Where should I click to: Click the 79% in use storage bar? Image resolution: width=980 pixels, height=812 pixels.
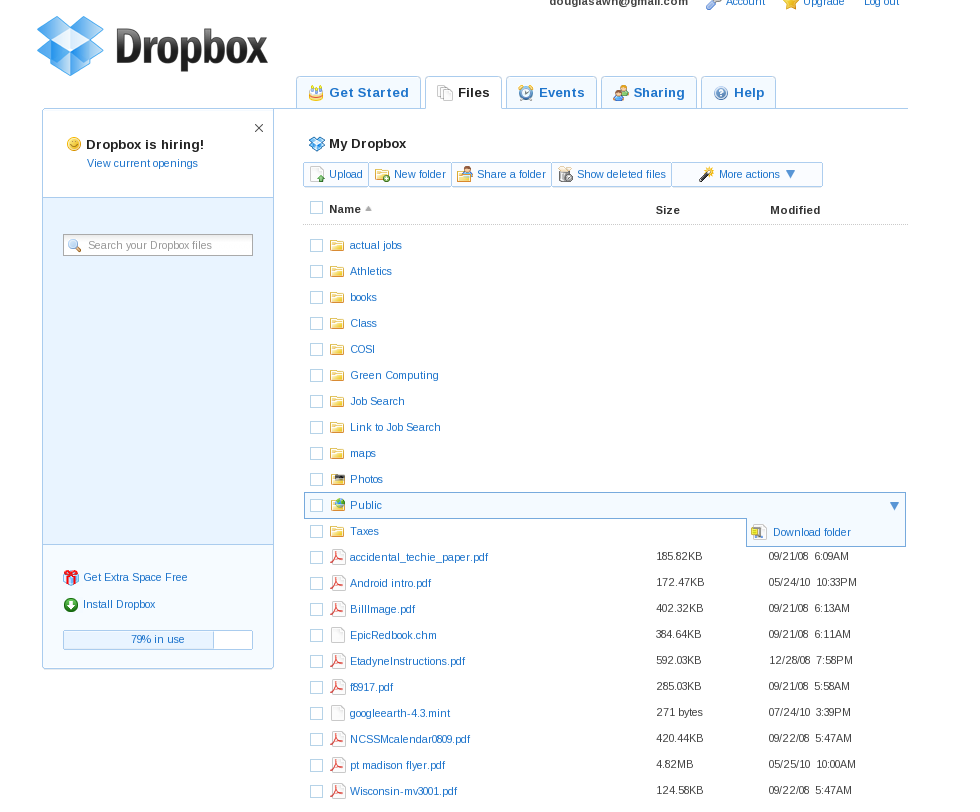[158, 640]
